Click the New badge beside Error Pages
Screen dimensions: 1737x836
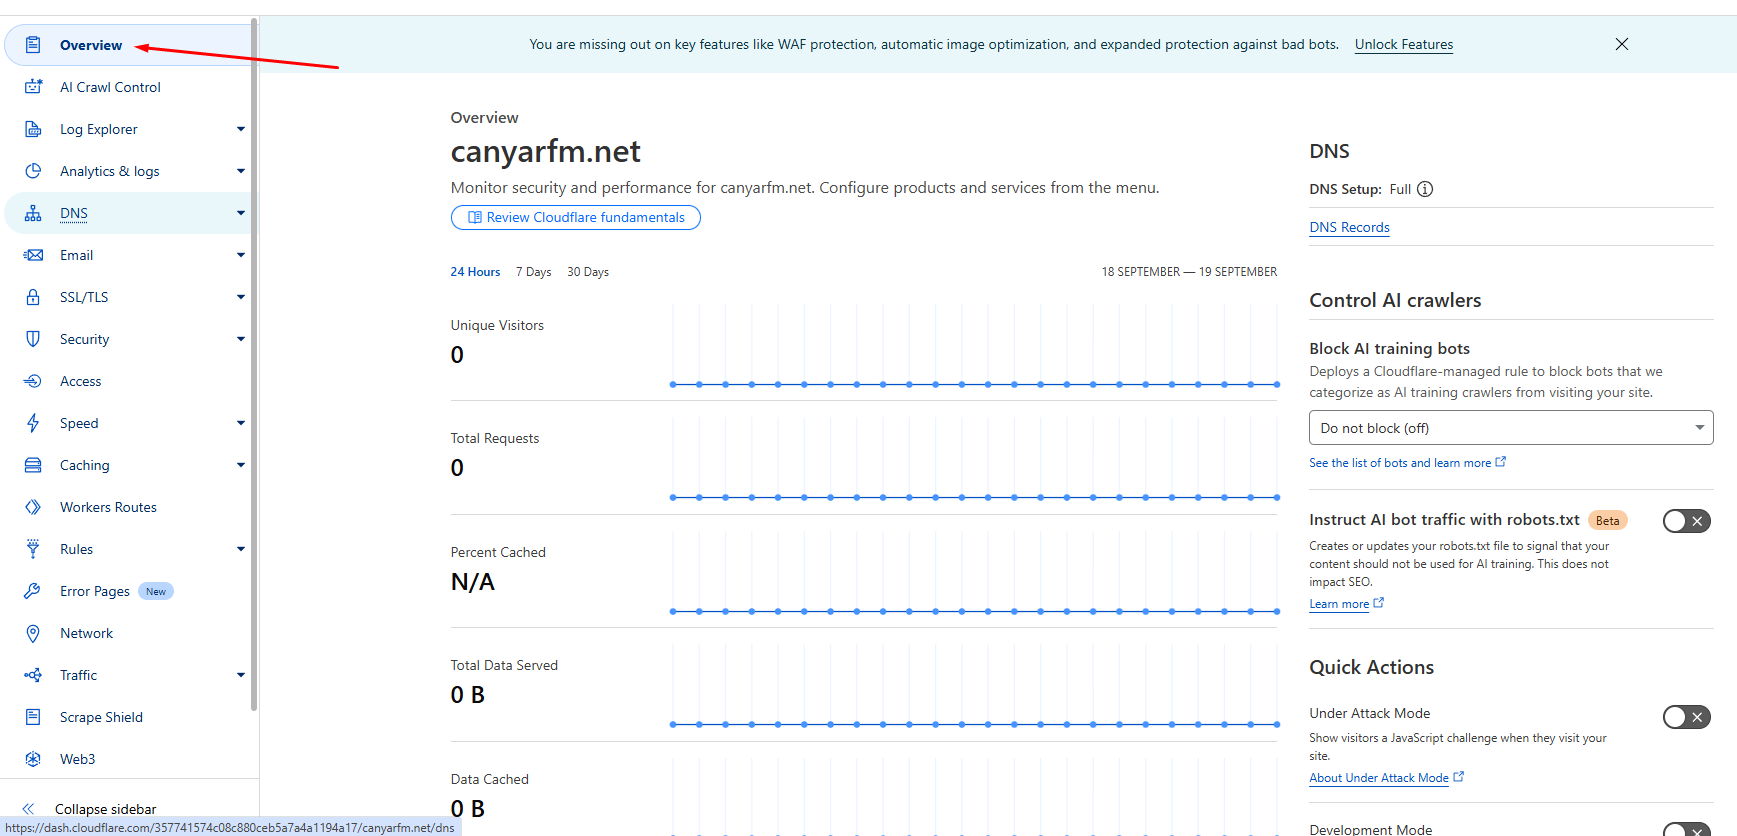click(156, 591)
